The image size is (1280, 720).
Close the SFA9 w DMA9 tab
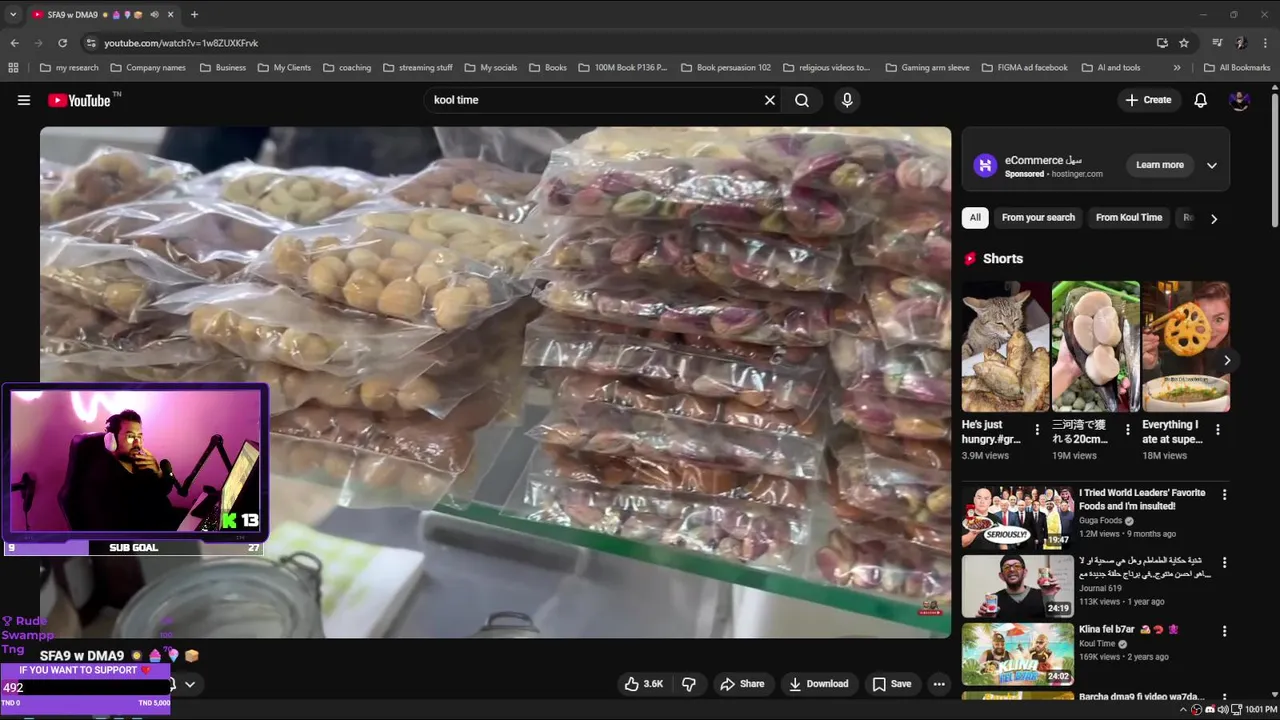(x=171, y=15)
